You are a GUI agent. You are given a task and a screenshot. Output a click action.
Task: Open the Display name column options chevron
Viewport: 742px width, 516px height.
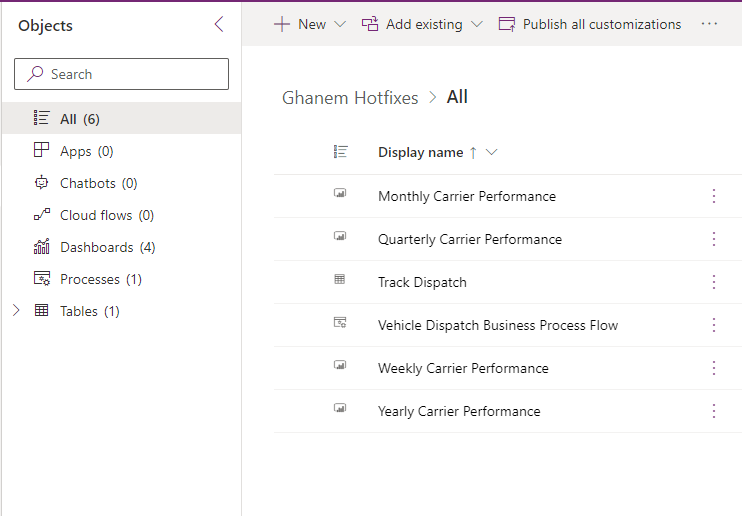click(491, 153)
